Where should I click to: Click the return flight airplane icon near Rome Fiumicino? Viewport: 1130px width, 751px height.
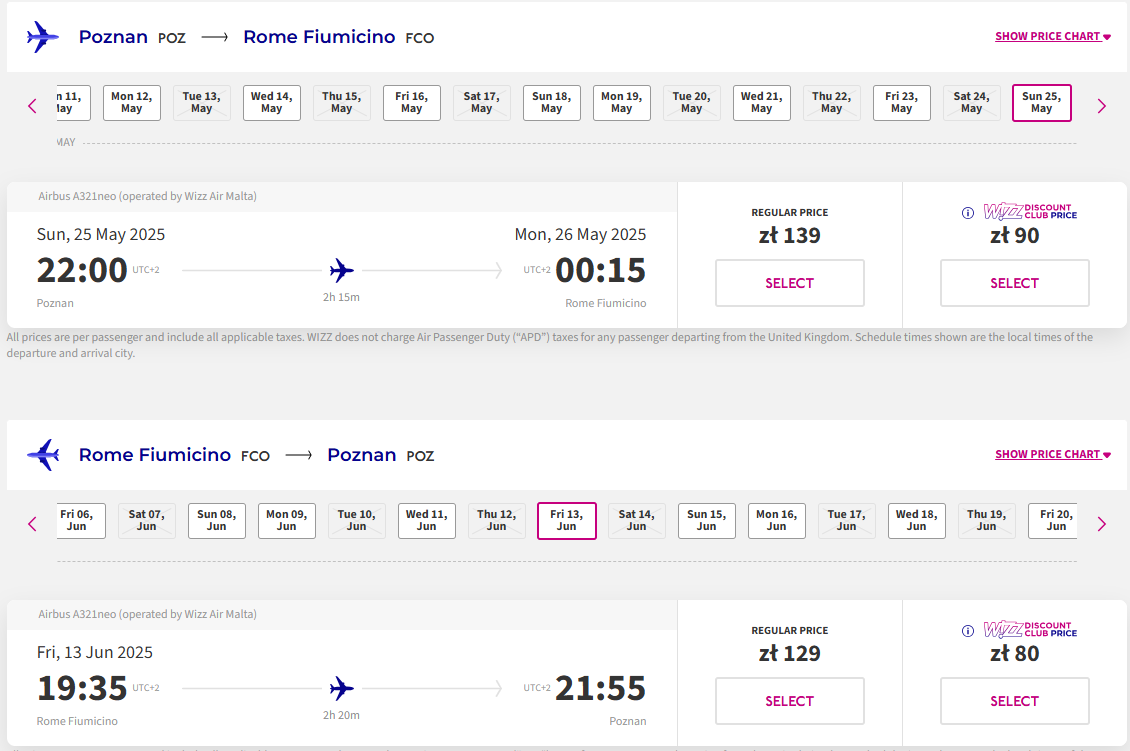click(43, 455)
